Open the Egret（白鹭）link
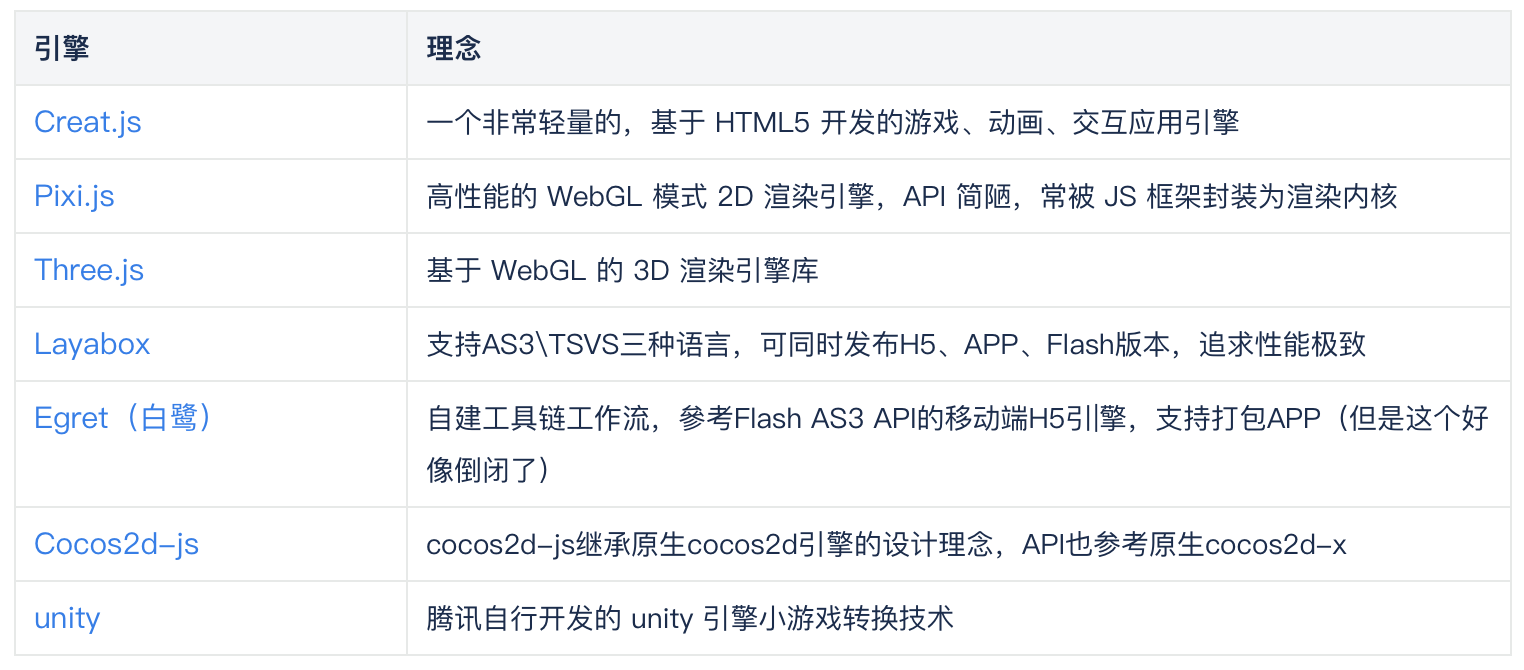Viewport: 1524px width, 670px height. click(125, 418)
